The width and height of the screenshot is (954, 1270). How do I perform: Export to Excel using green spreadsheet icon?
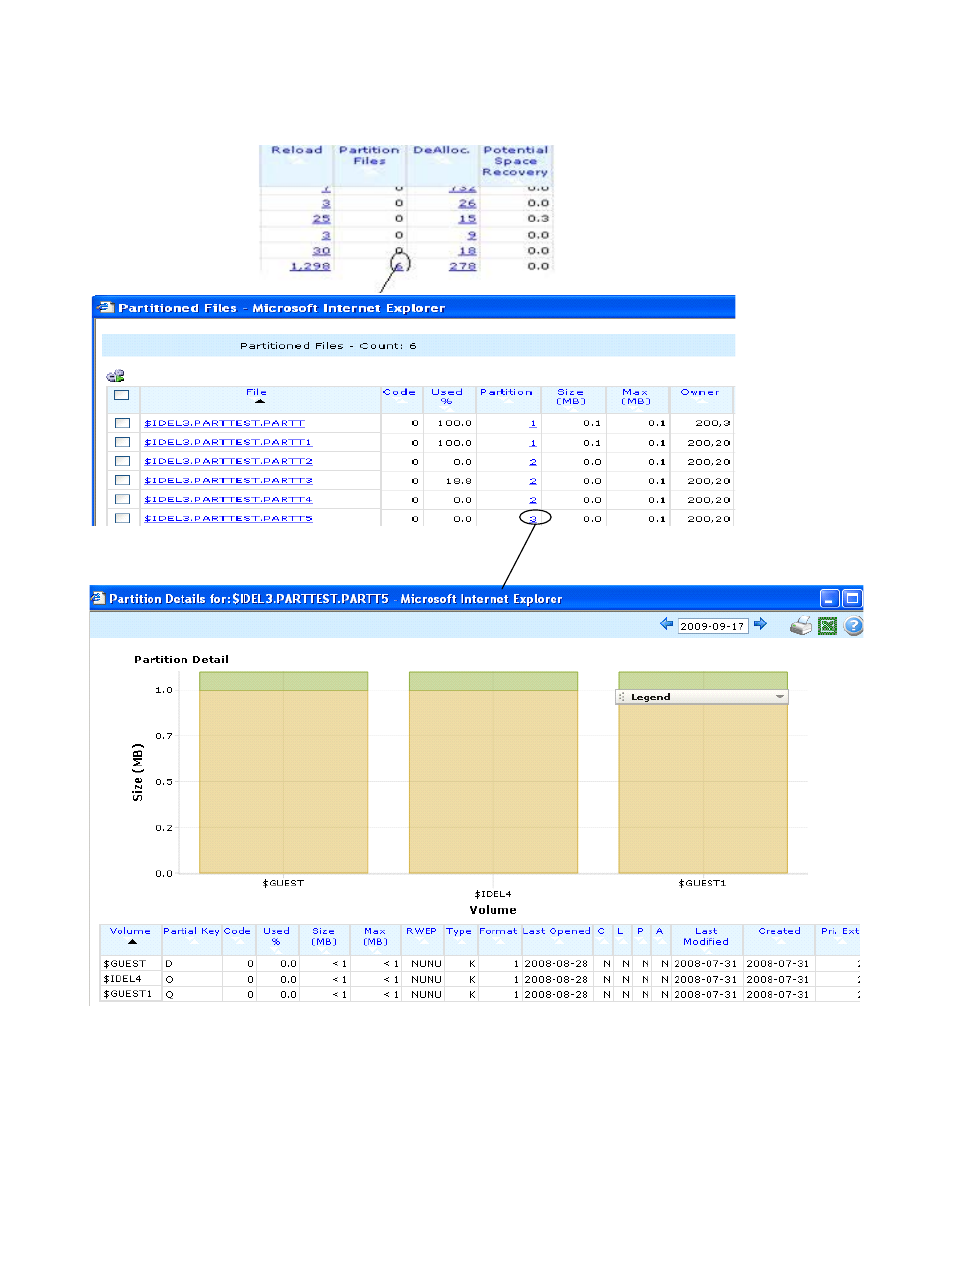[828, 626]
